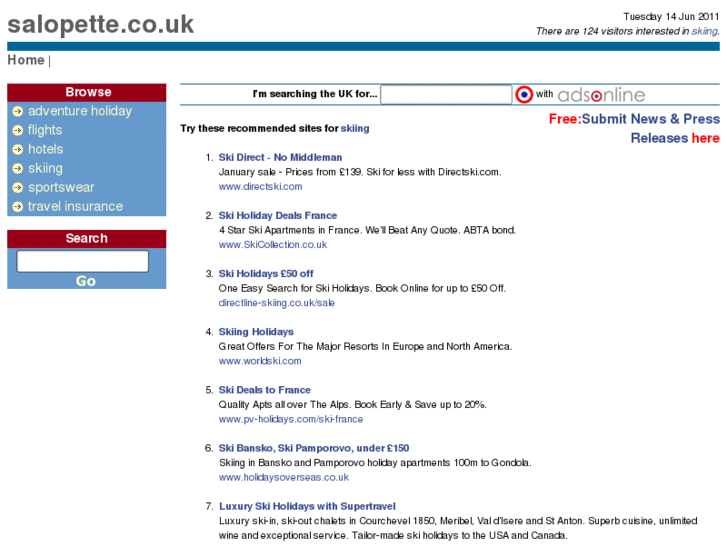Focus the 'searching the UK for' field
Image resolution: width=727 pixels, height=545 pixels.
pos(446,95)
